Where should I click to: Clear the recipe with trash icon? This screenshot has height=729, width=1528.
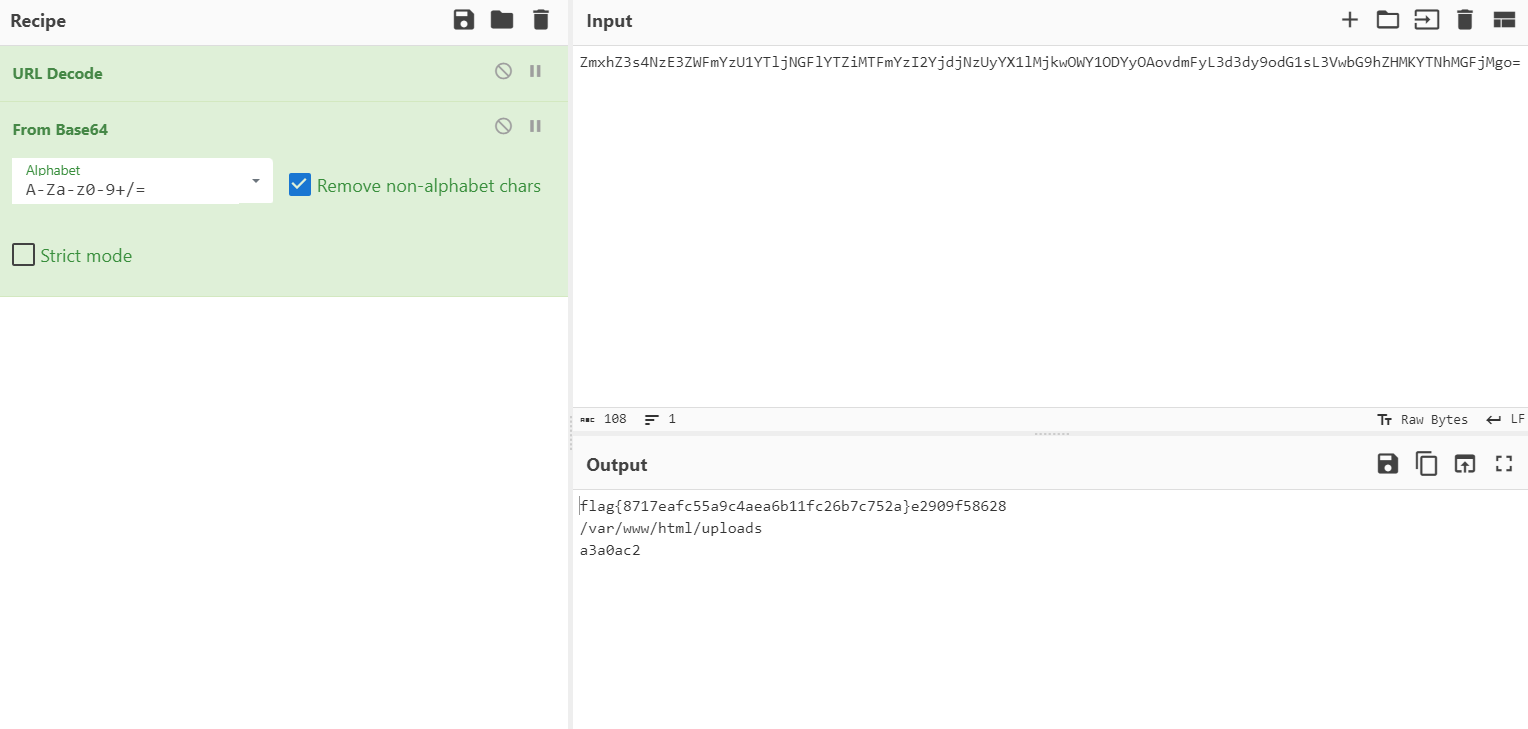point(541,20)
